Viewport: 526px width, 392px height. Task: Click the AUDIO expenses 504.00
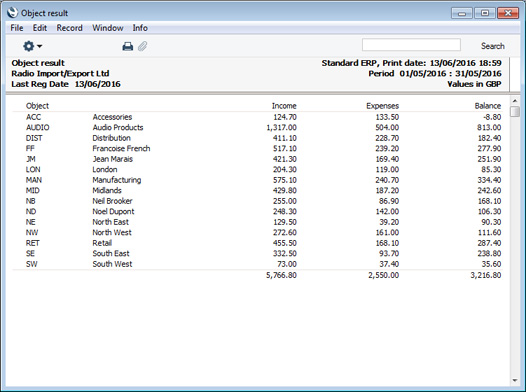coord(387,127)
